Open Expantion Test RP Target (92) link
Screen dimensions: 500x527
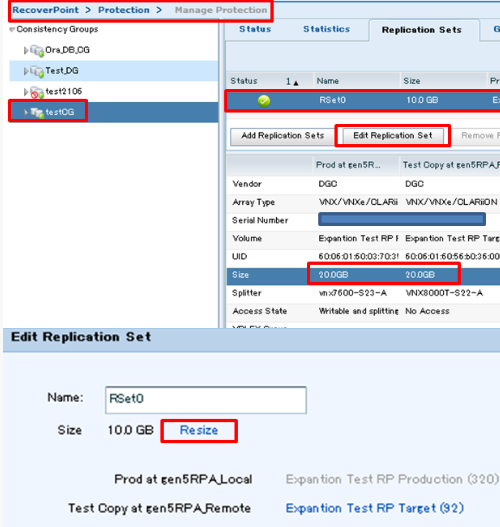(375, 508)
